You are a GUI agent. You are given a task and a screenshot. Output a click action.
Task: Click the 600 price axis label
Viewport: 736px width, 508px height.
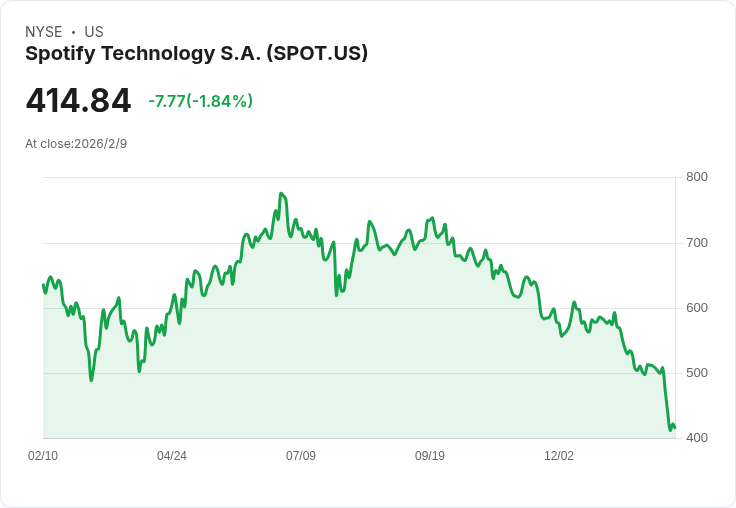point(697,308)
